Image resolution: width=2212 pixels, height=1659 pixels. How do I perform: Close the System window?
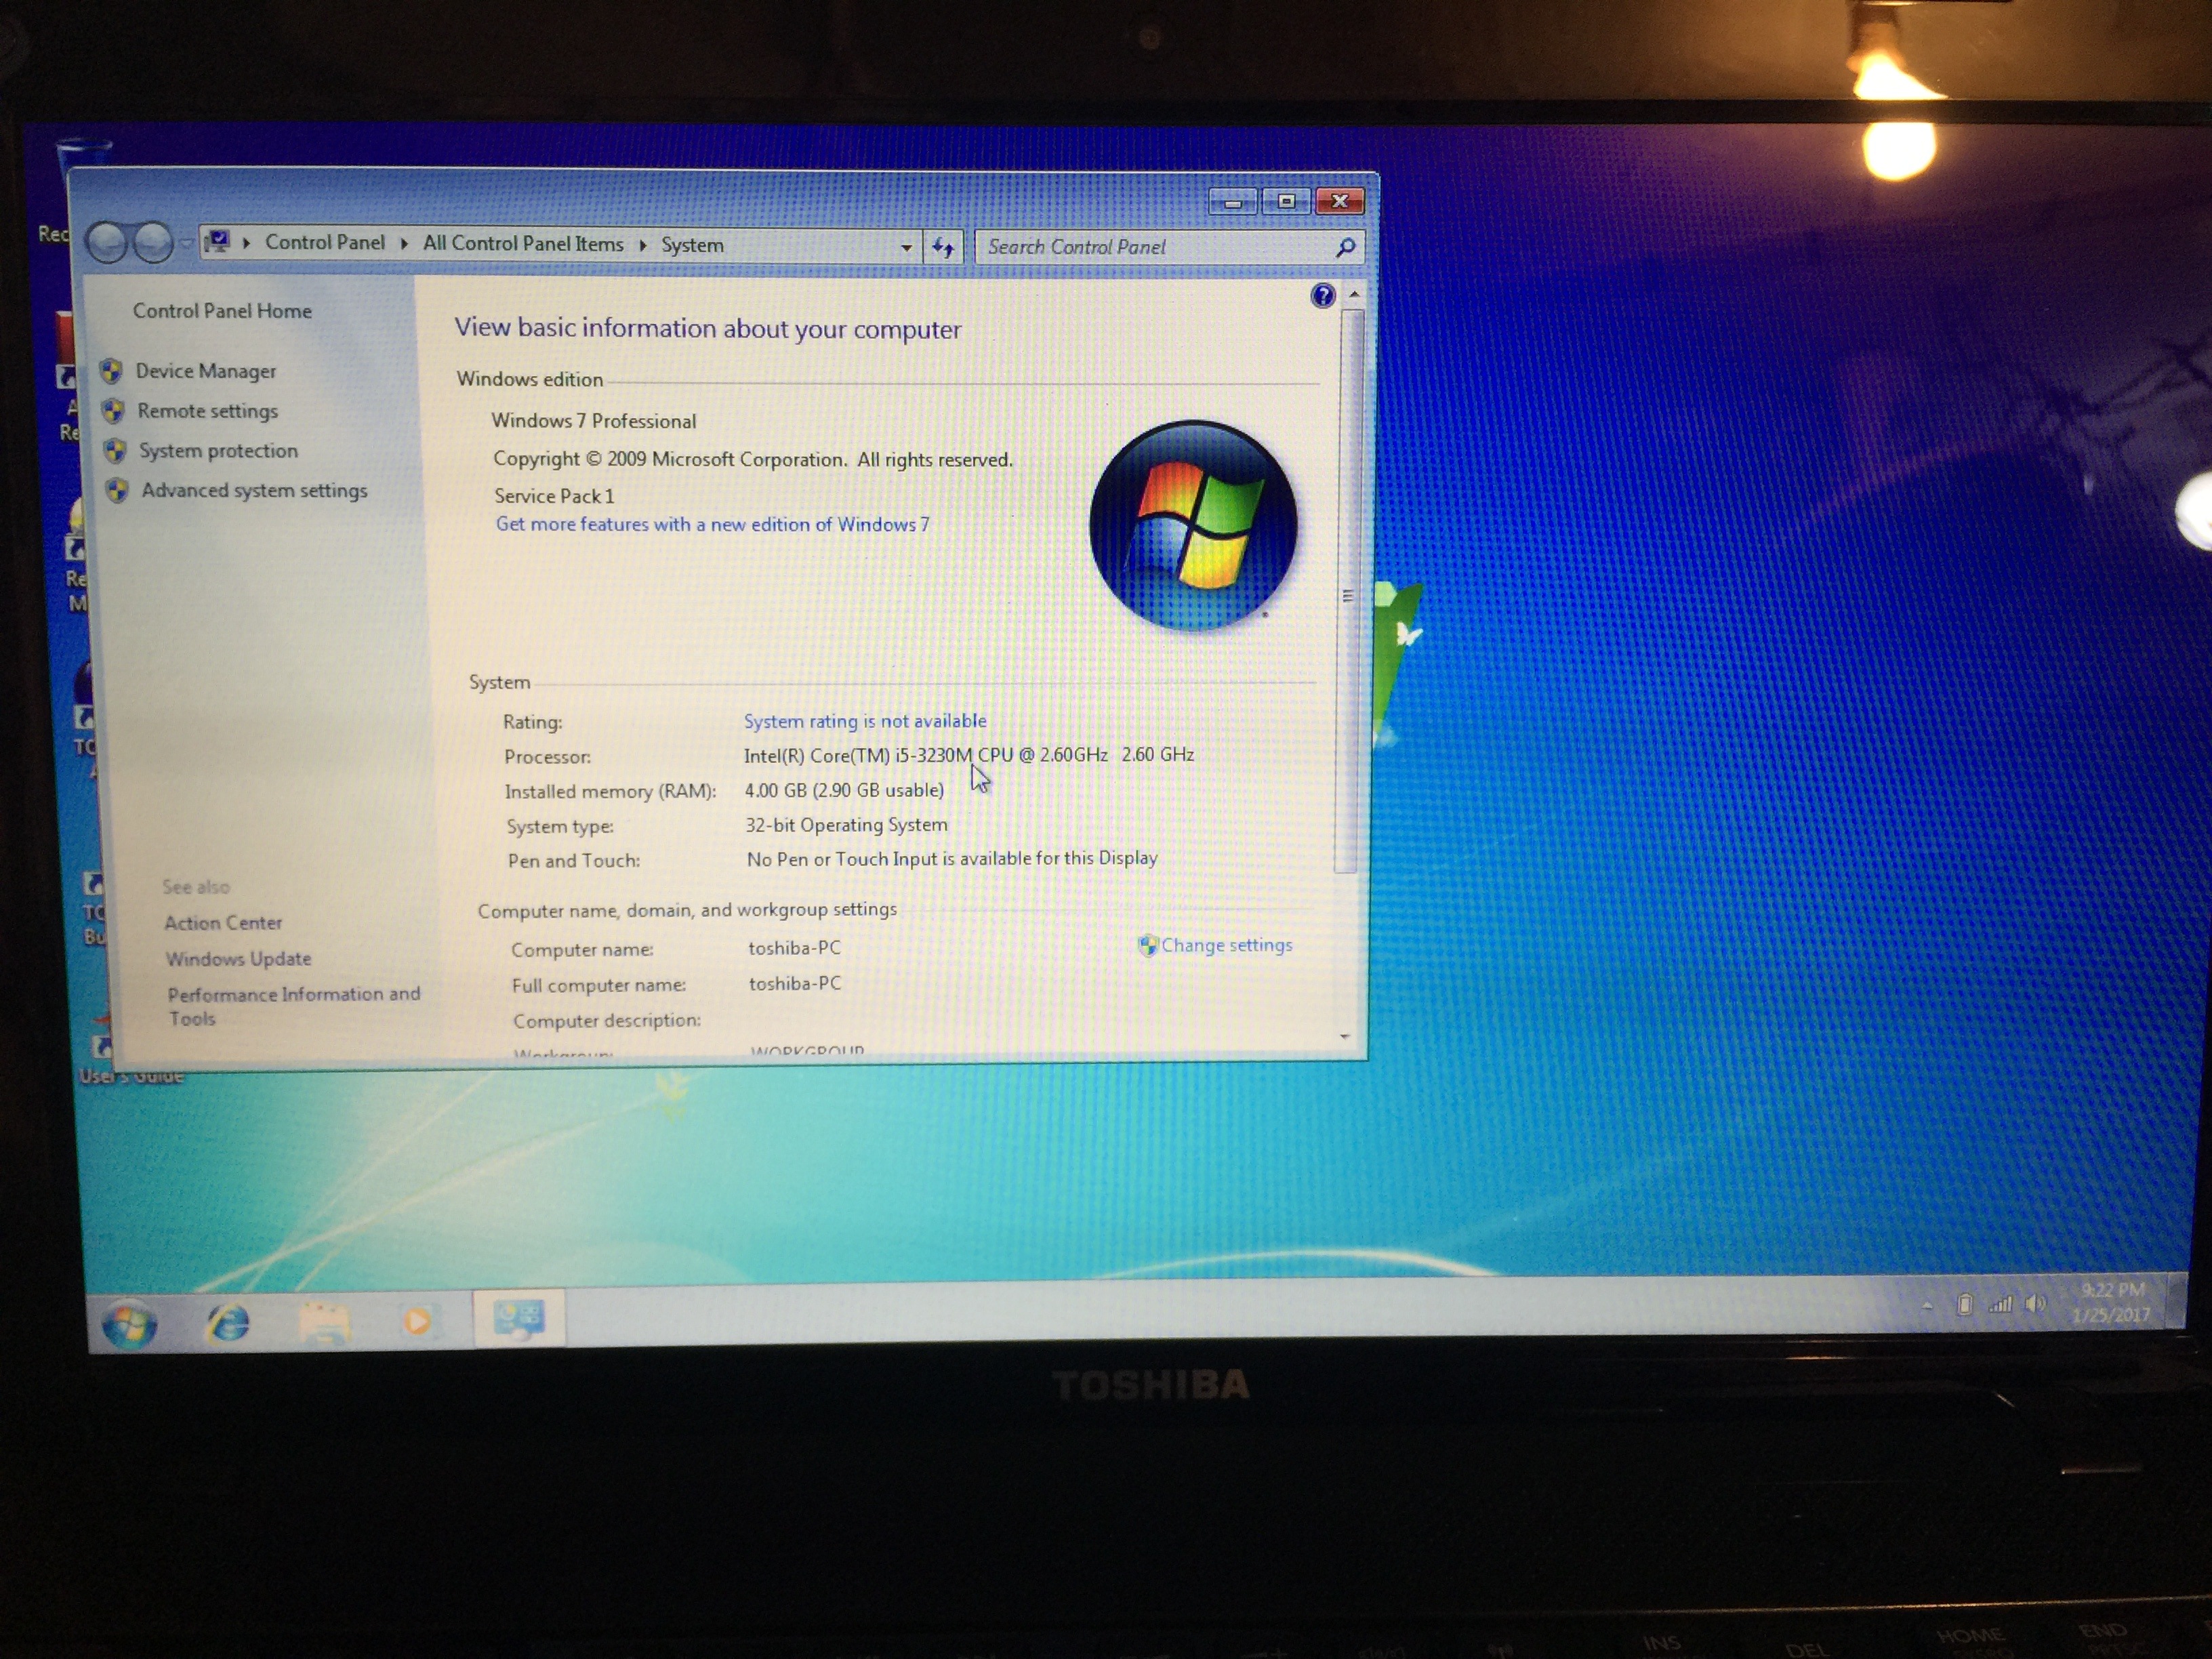tap(1341, 202)
